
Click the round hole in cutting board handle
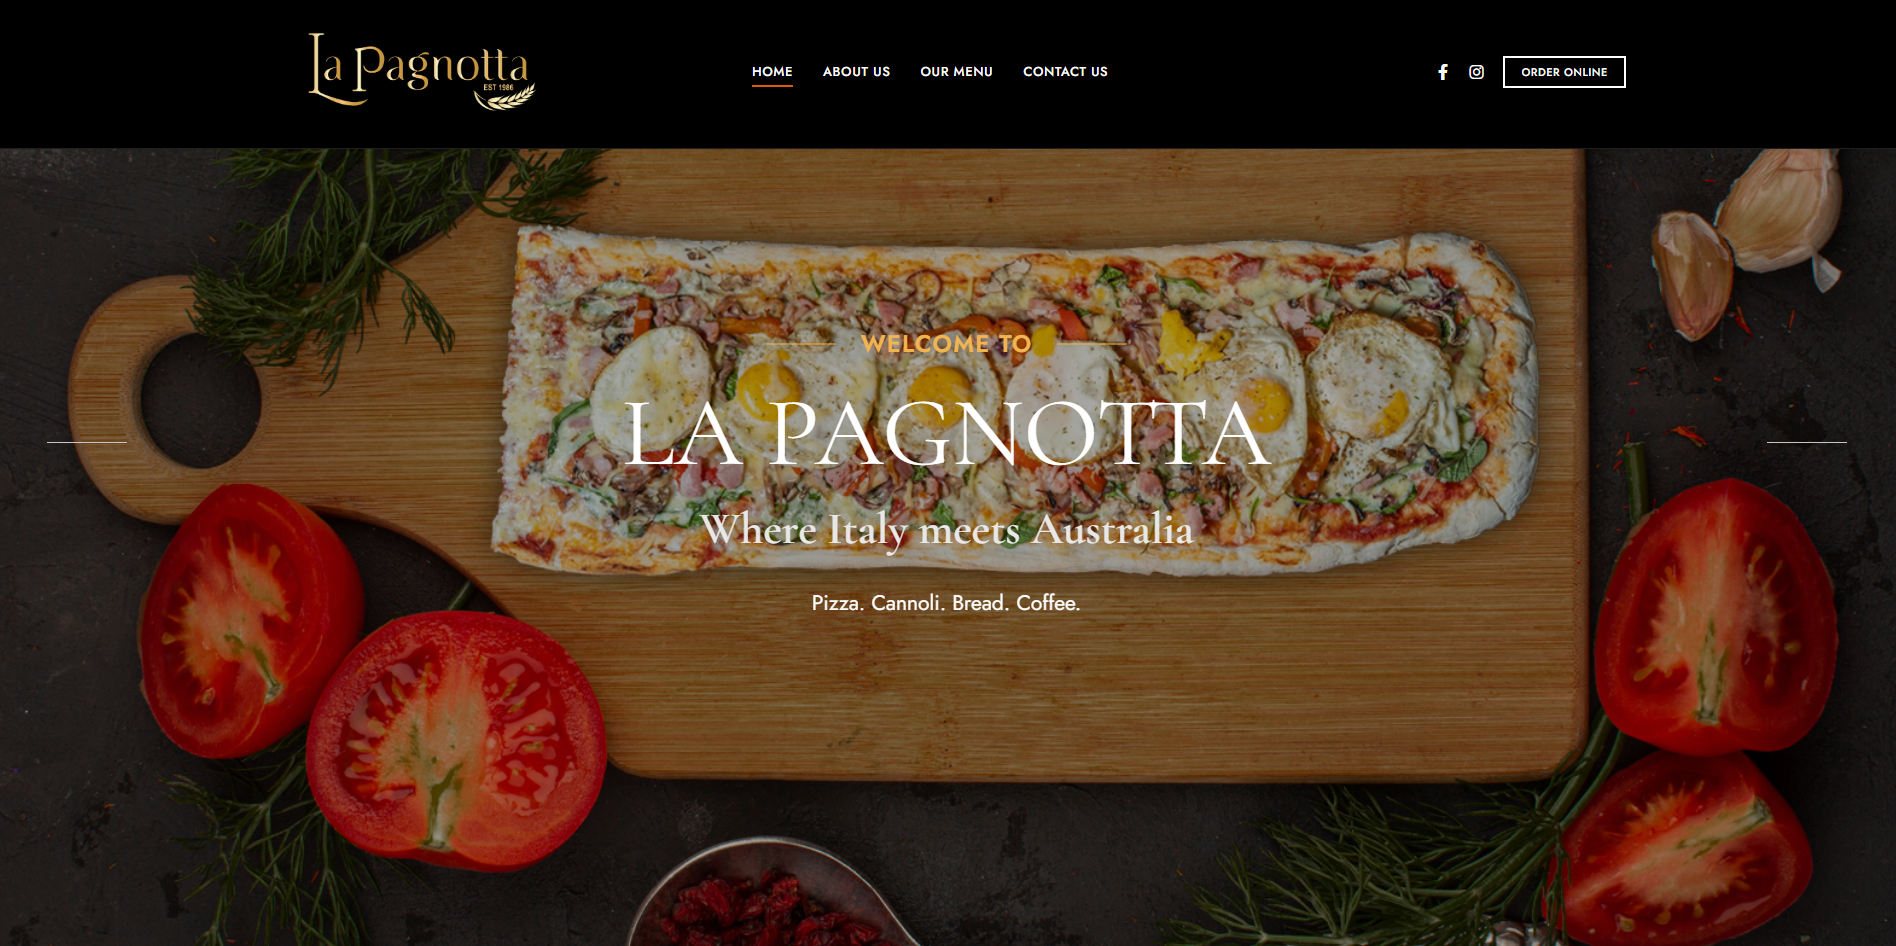click(x=200, y=400)
